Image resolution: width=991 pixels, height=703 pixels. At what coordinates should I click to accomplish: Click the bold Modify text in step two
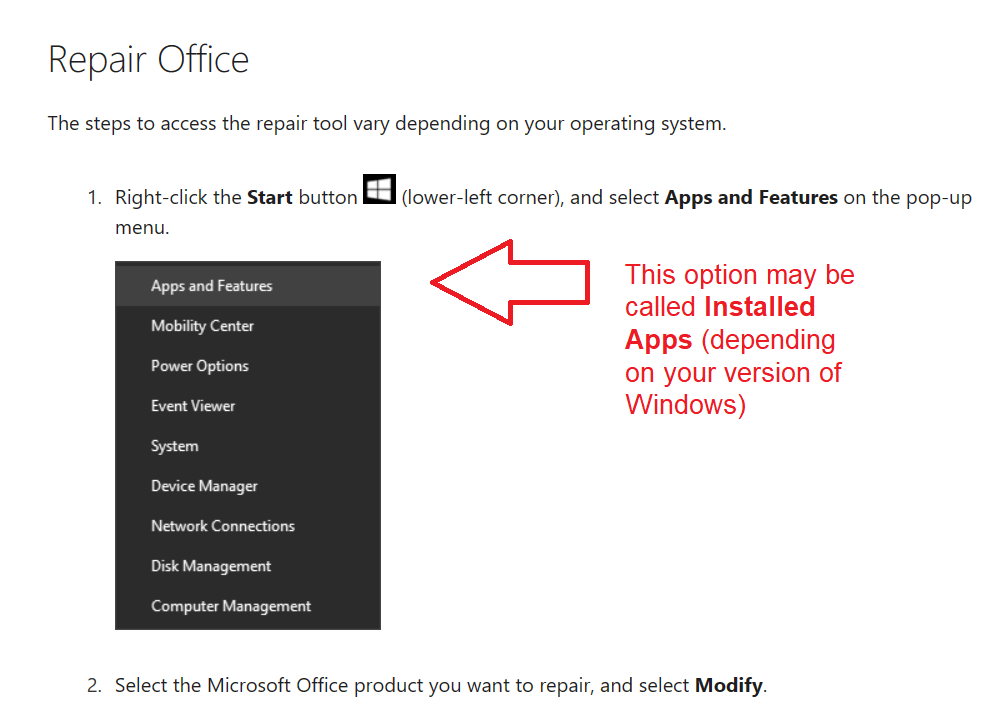coord(728,685)
